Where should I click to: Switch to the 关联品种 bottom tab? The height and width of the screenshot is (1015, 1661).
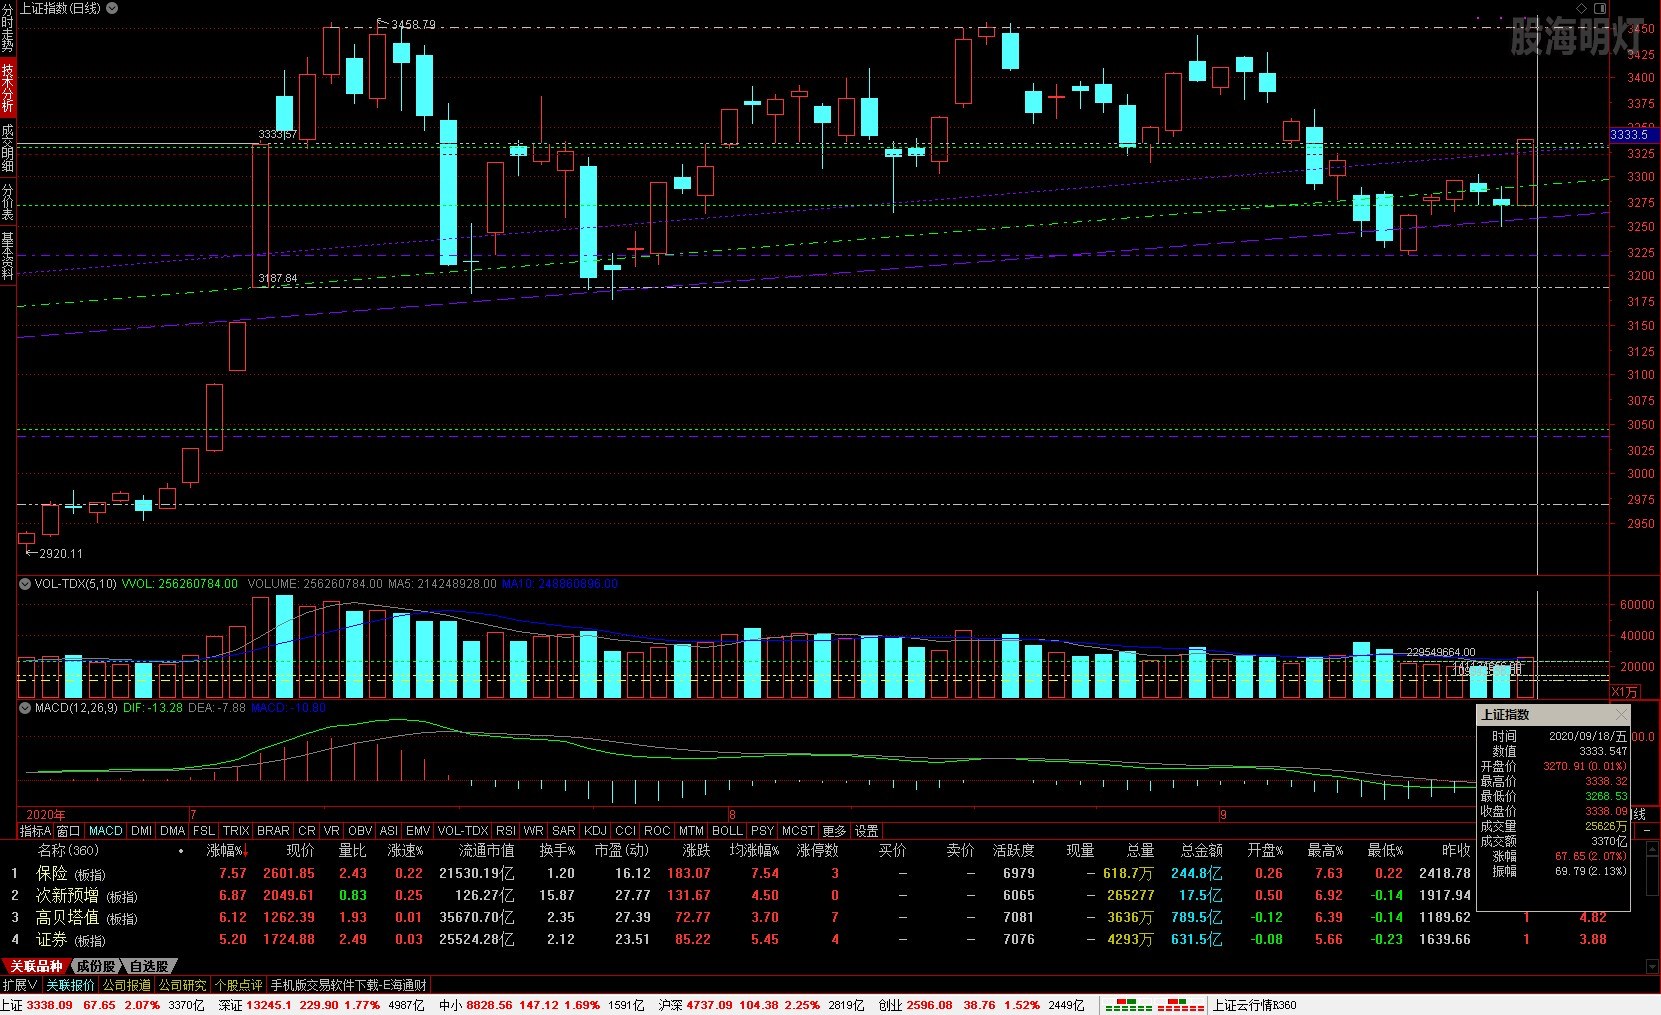(x=35, y=966)
